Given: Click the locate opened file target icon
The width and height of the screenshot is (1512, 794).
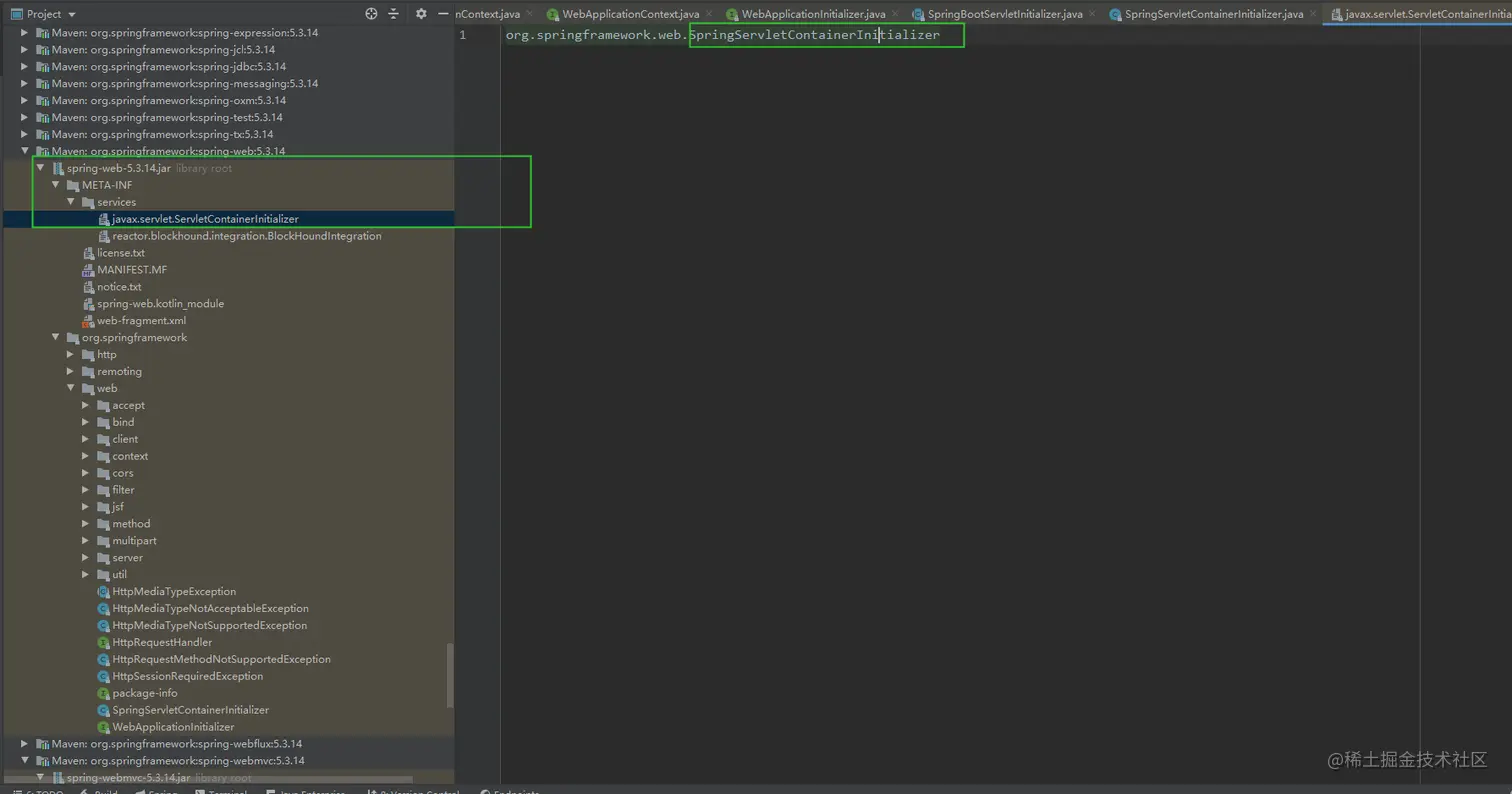Looking at the screenshot, I should point(372,14).
